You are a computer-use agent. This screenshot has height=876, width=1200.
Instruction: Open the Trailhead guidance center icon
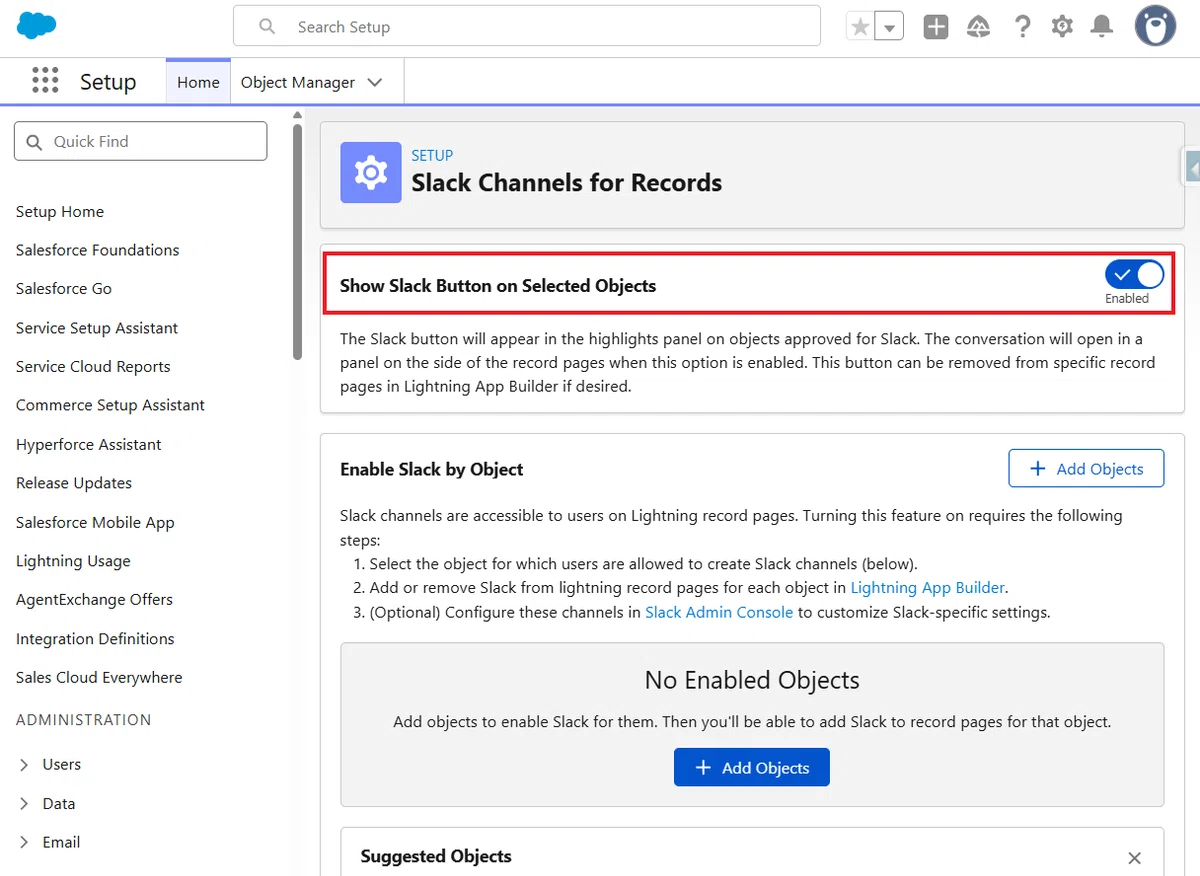[979, 27]
